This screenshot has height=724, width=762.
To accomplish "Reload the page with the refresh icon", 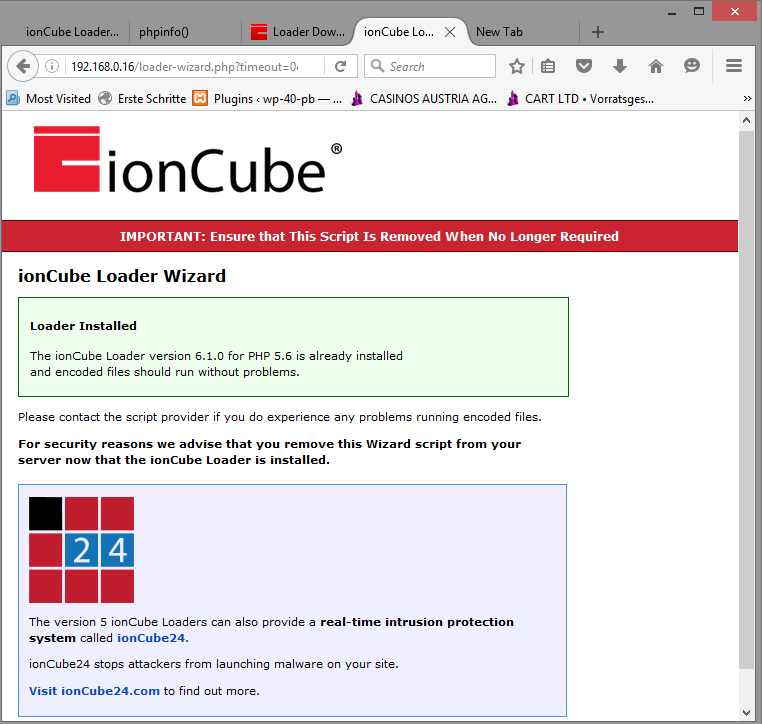I will point(340,66).
